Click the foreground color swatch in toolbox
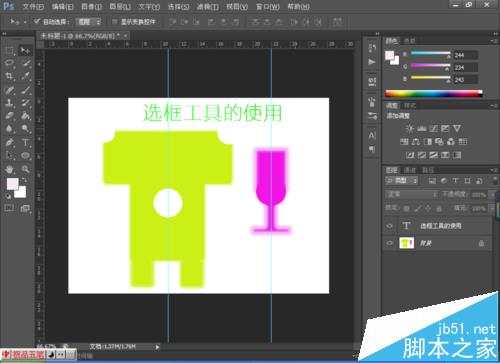This screenshot has height=363, width=500. [x=12, y=184]
